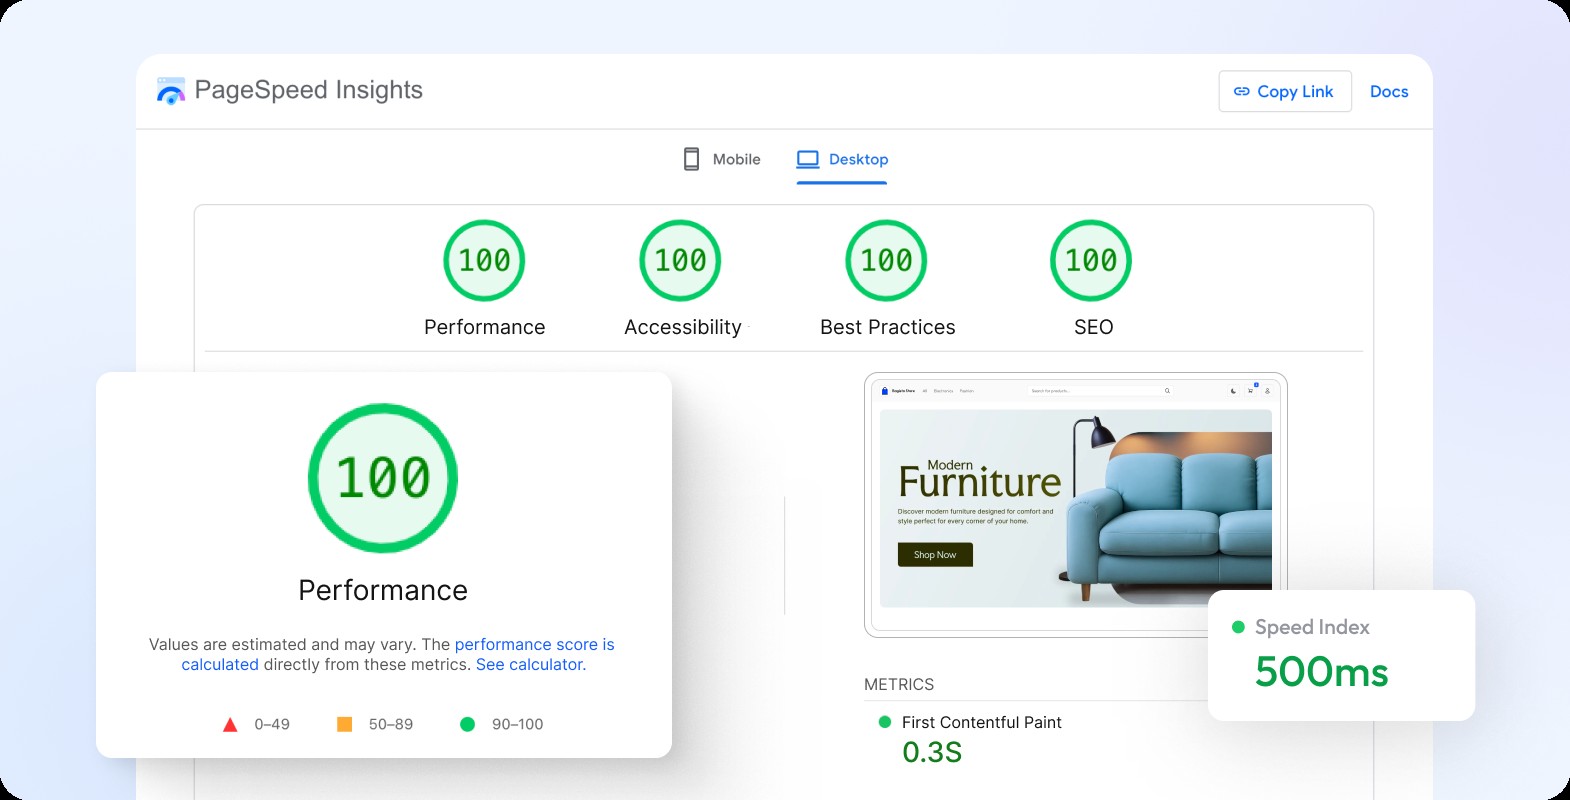Click the Furniture headline in the preview
1570x800 pixels.
tap(980, 482)
